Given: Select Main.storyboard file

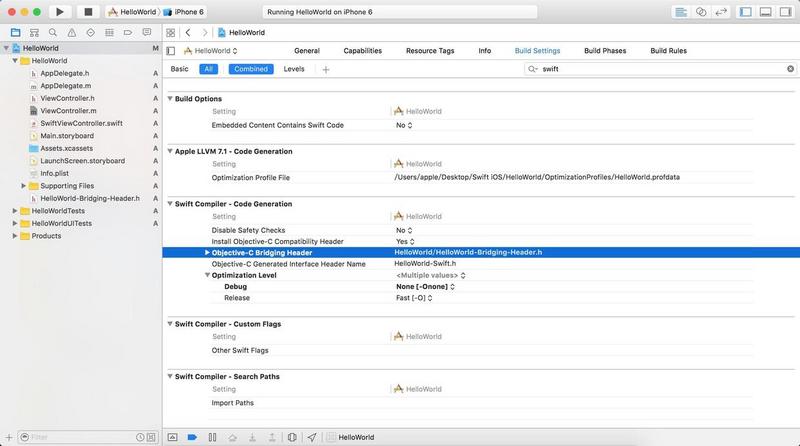Looking at the screenshot, I should pos(67,136).
